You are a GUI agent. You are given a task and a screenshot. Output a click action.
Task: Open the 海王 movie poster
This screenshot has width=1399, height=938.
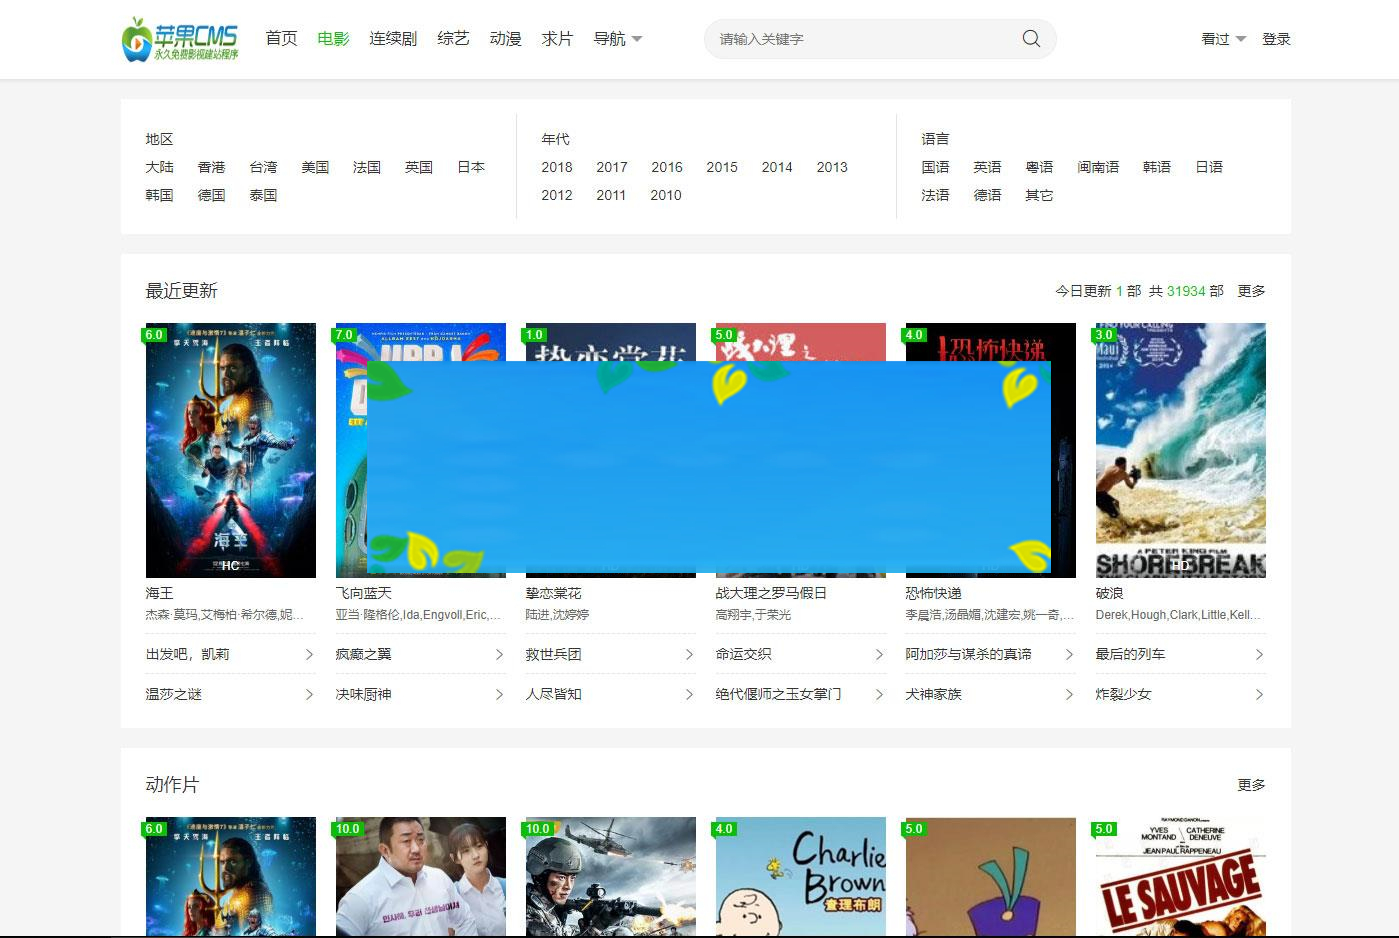[230, 450]
